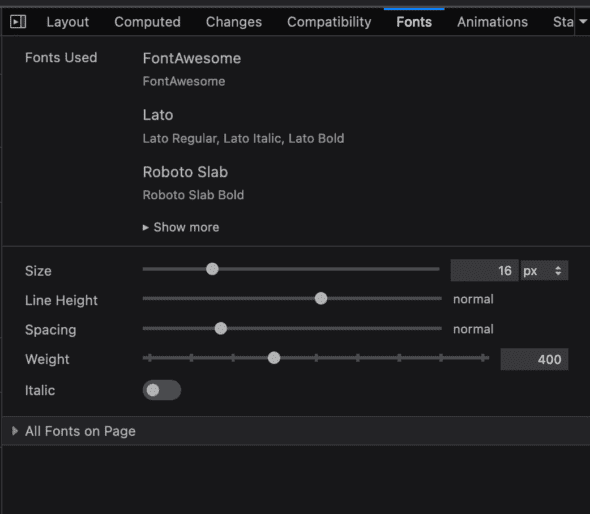The width and height of the screenshot is (590, 514).
Task: Toggle the Italic switch
Action: point(162,390)
